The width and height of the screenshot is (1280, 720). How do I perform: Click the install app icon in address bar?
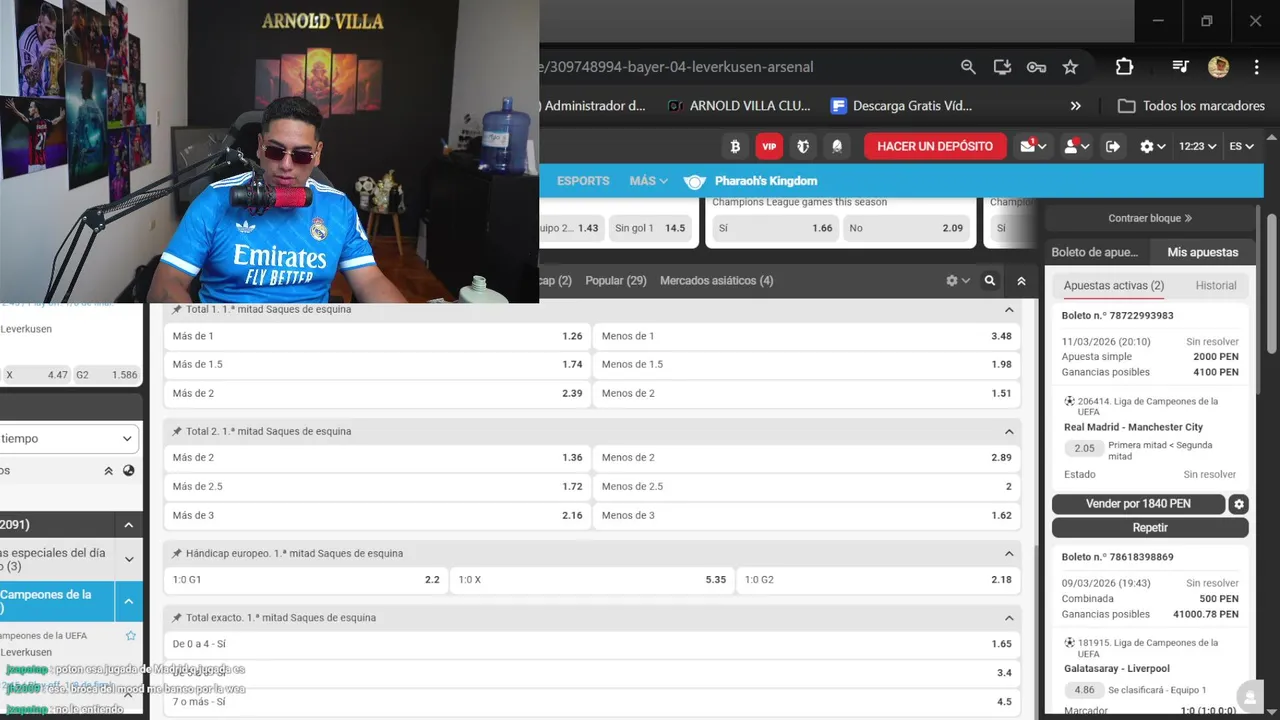coord(1002,67)
